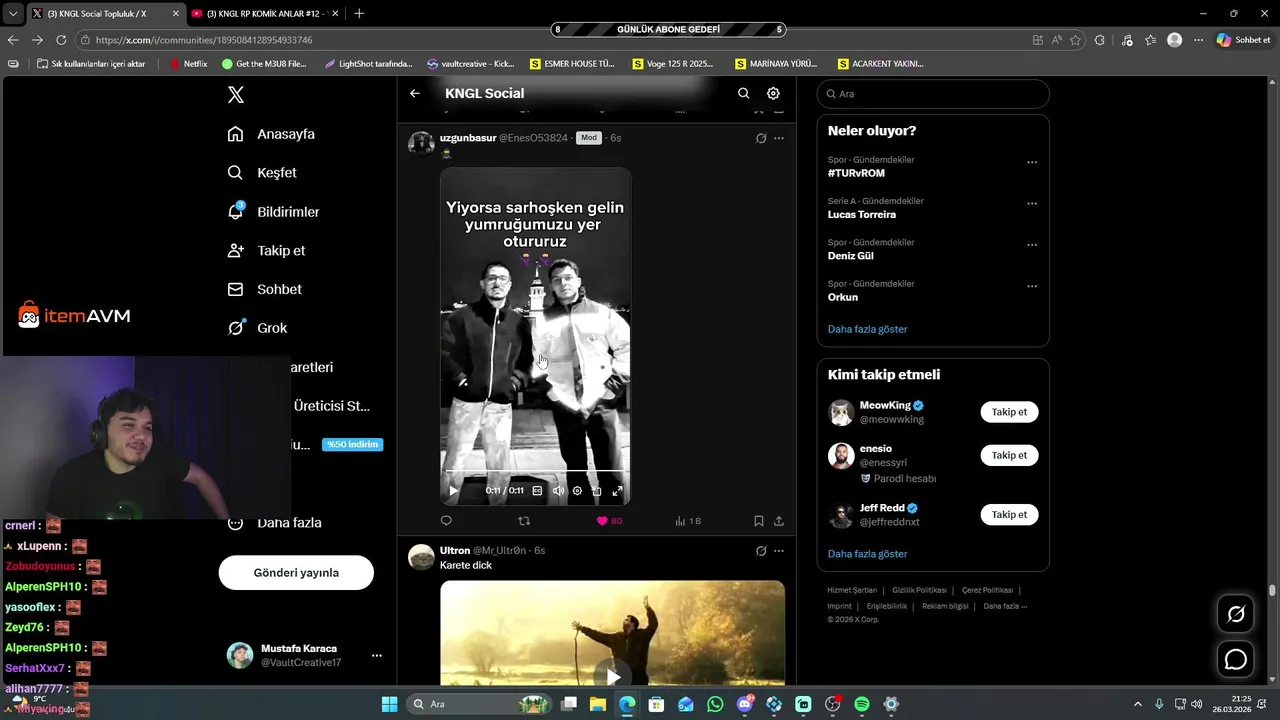The image size is (1280, 720).
Task: Play the uzgunbasur video
Action: coord(453,491)
